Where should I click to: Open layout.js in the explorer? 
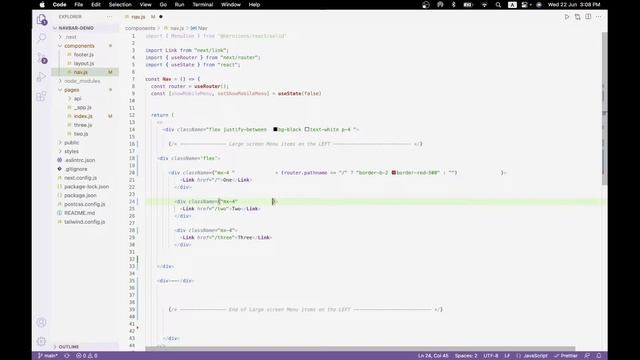pyautogui.click(x=84, y=63)
